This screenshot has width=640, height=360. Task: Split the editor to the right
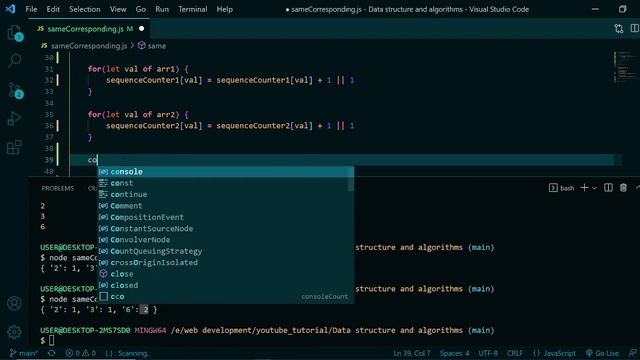pyautogui.click(x=635, y=29)
